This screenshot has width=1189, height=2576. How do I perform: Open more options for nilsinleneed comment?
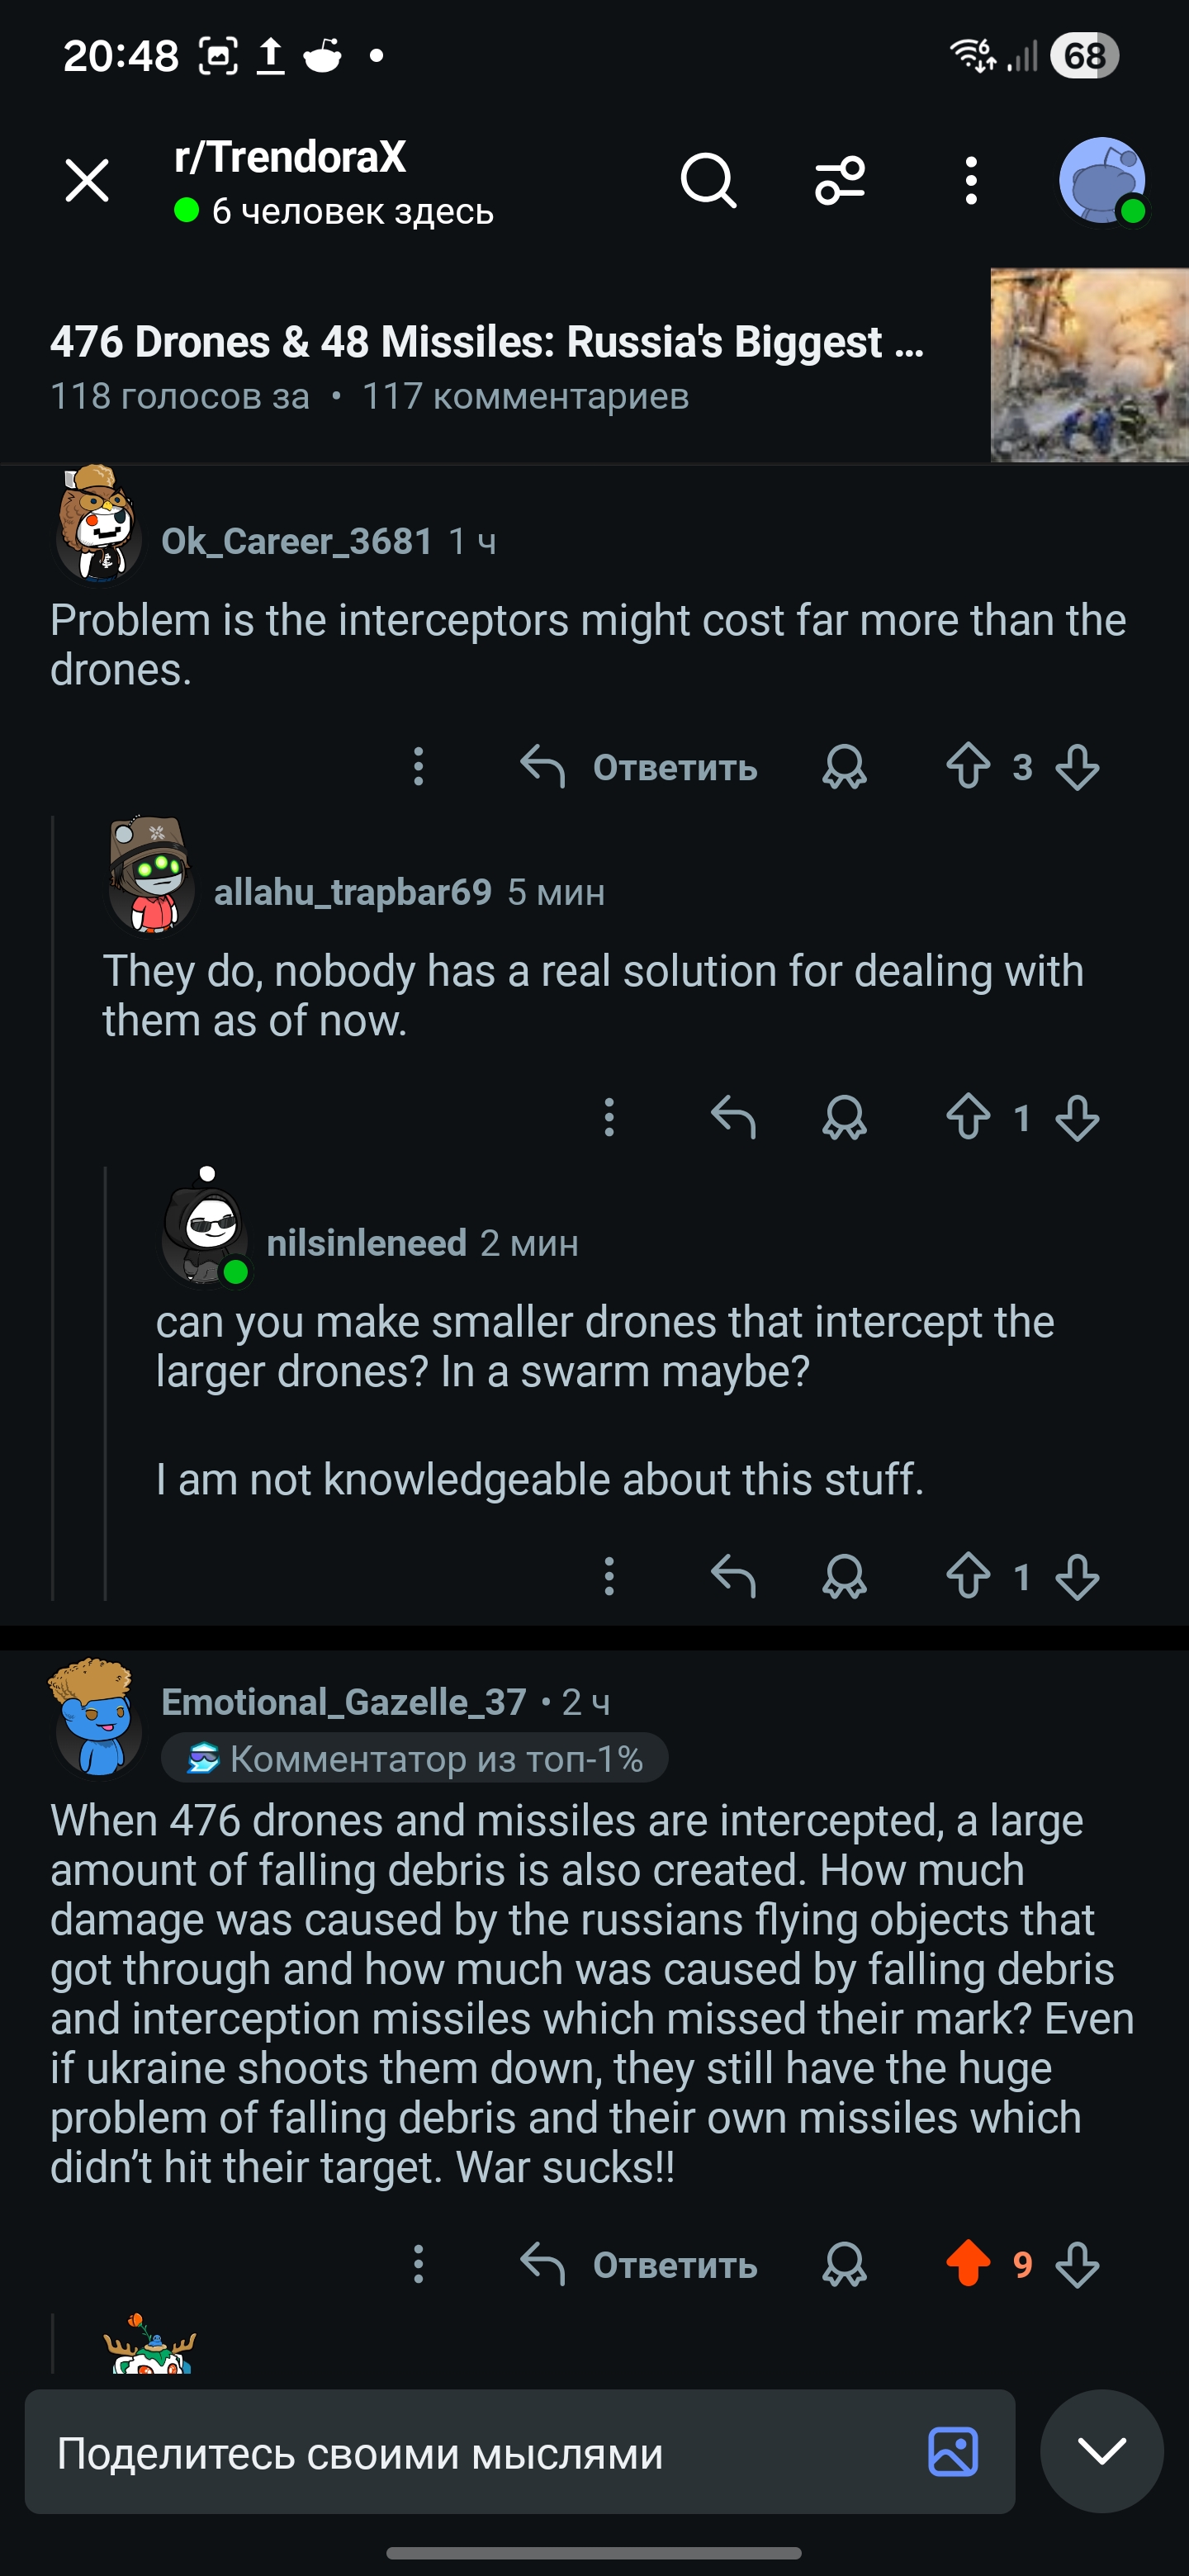pyautogui.click(x=609, y=1577)
